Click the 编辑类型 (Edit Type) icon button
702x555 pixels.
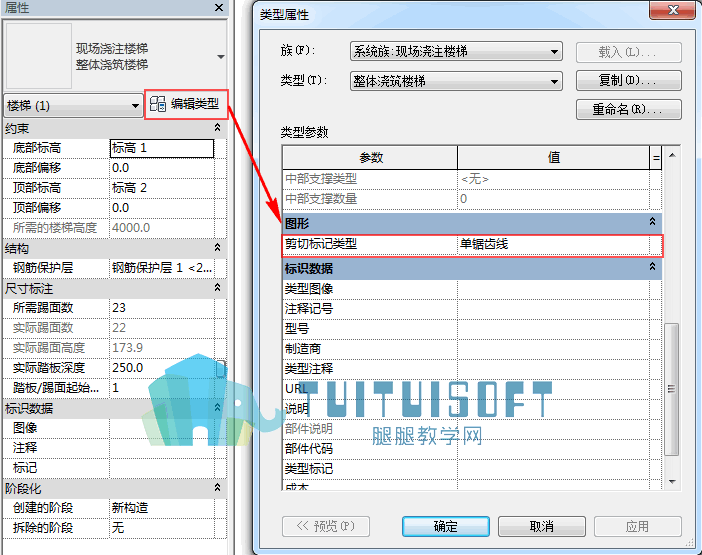186,104
